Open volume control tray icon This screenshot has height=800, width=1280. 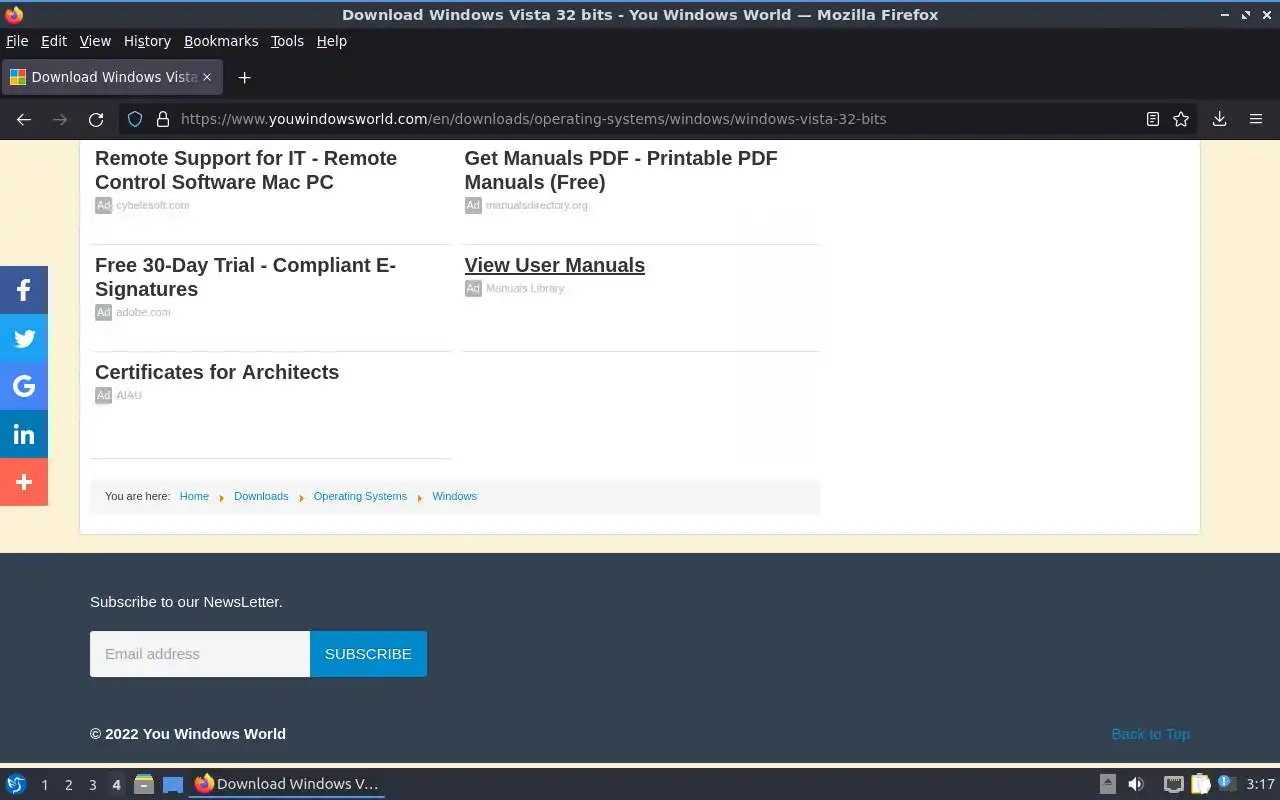coord(1136,784)
